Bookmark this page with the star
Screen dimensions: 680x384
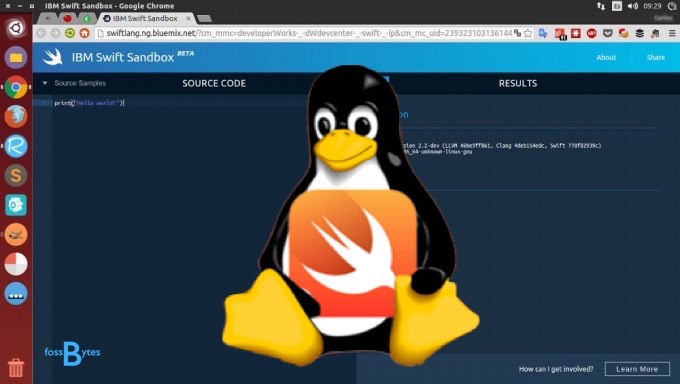(x=528, y=33)
